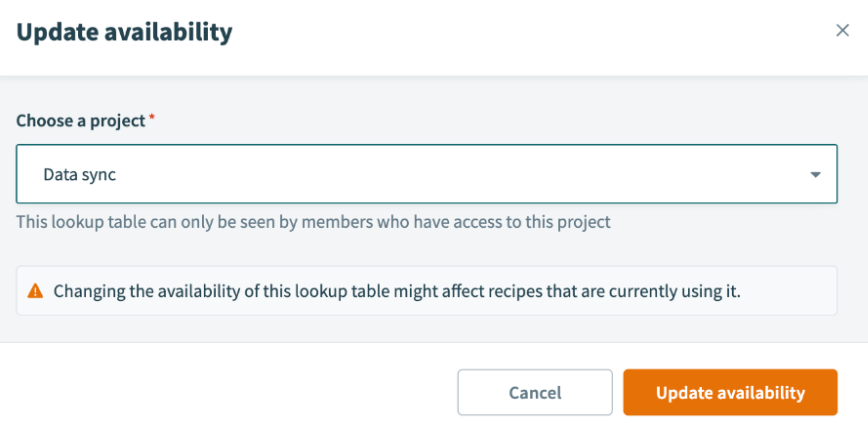This screenshot has height=423, width=868.
Task: Click the Cancel button
Action: click(x=535, y=393)
